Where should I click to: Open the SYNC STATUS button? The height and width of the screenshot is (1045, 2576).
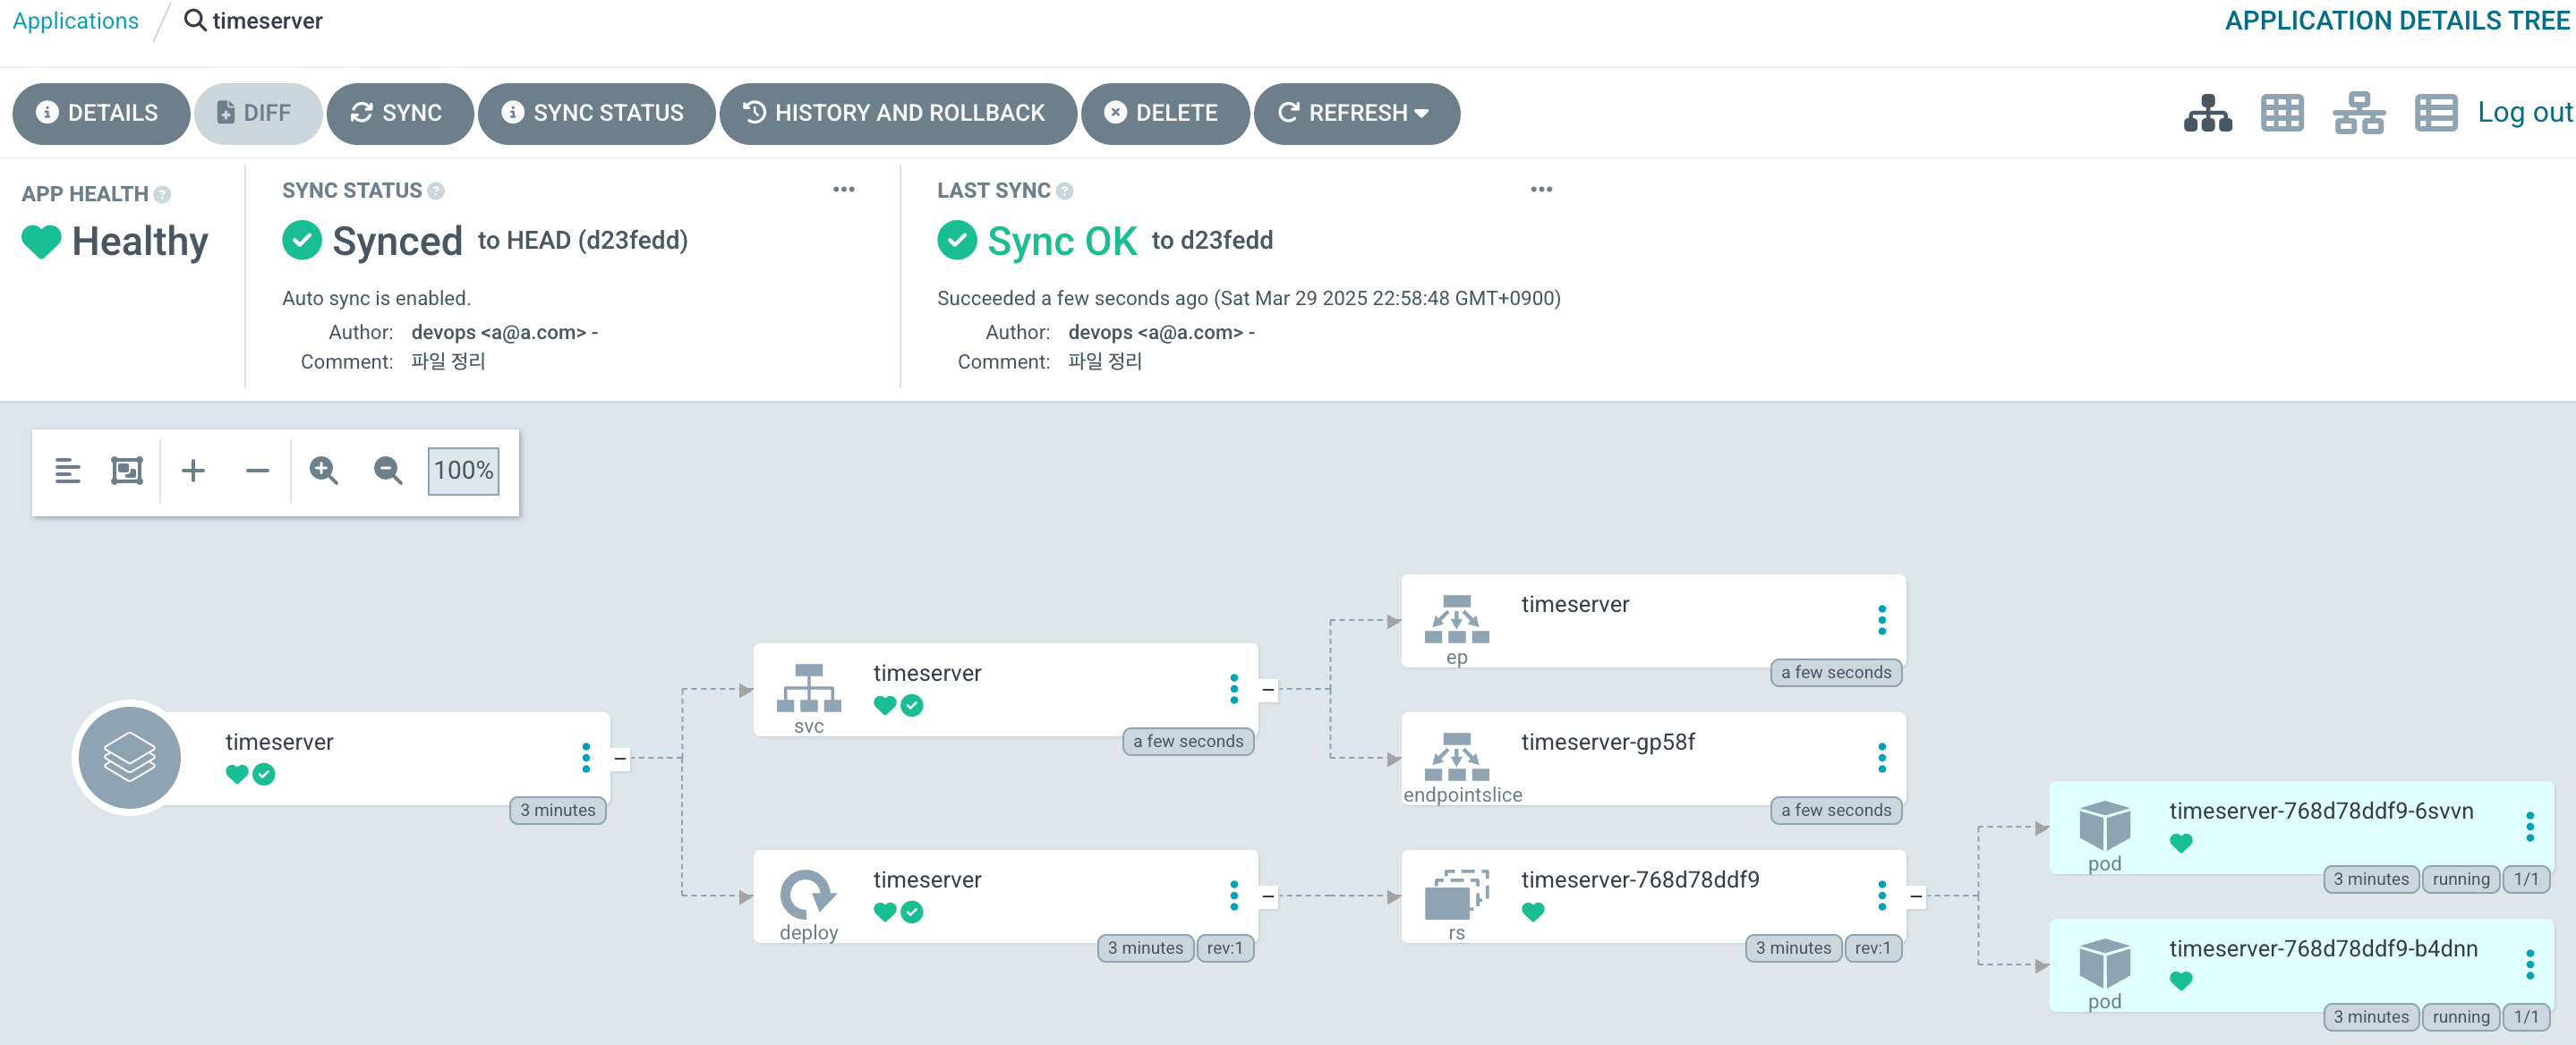pos(596,113)
